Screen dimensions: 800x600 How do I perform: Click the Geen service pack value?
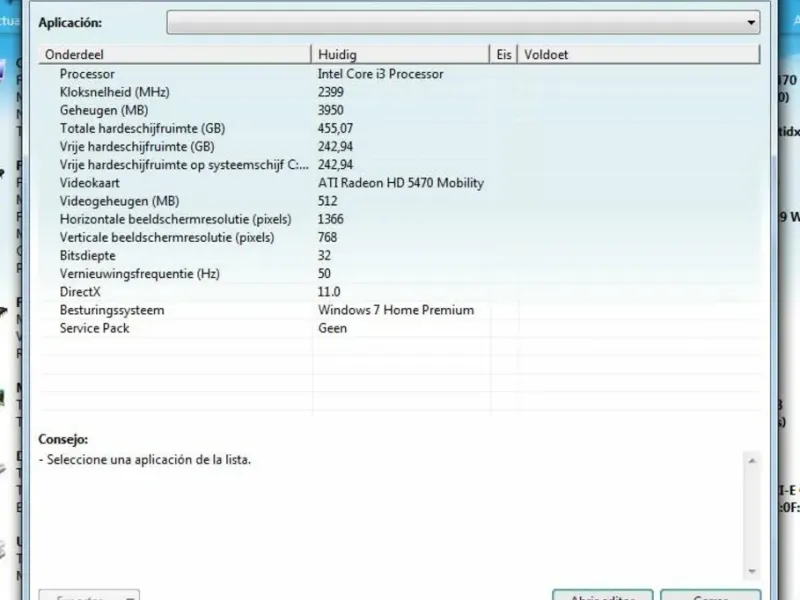click(332, 329)
